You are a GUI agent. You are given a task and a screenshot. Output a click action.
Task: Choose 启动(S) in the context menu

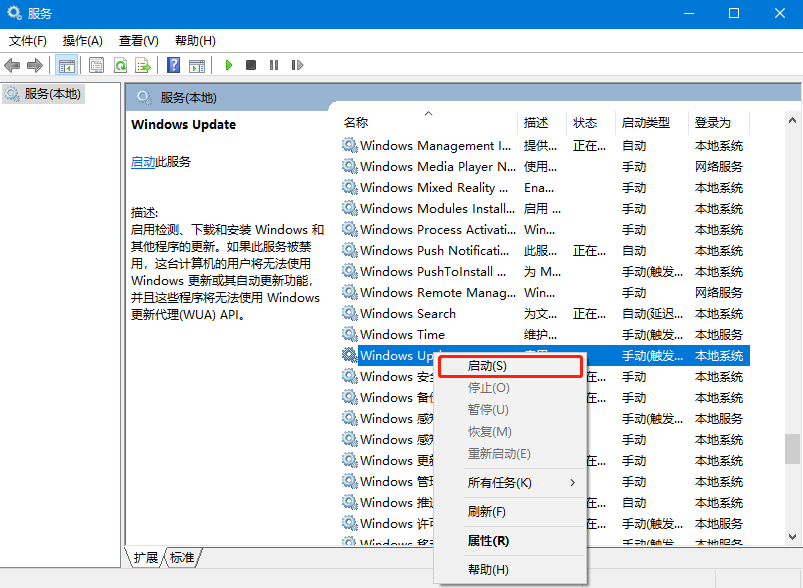[x=511, y=366]
